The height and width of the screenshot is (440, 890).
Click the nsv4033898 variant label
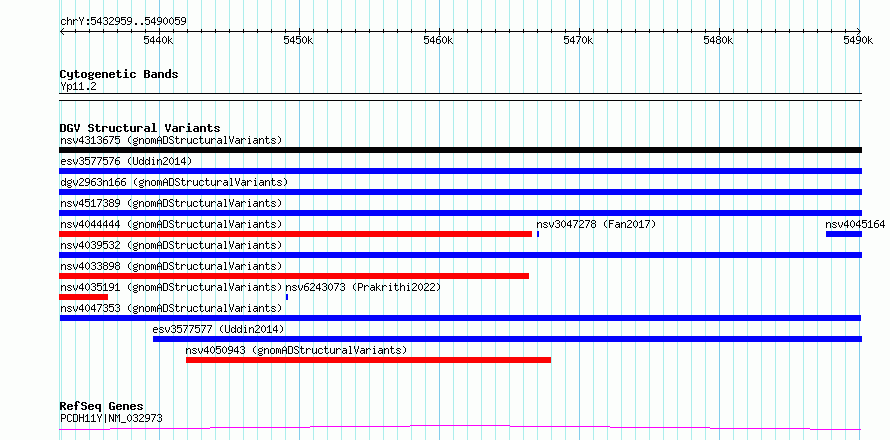point(171,266)
